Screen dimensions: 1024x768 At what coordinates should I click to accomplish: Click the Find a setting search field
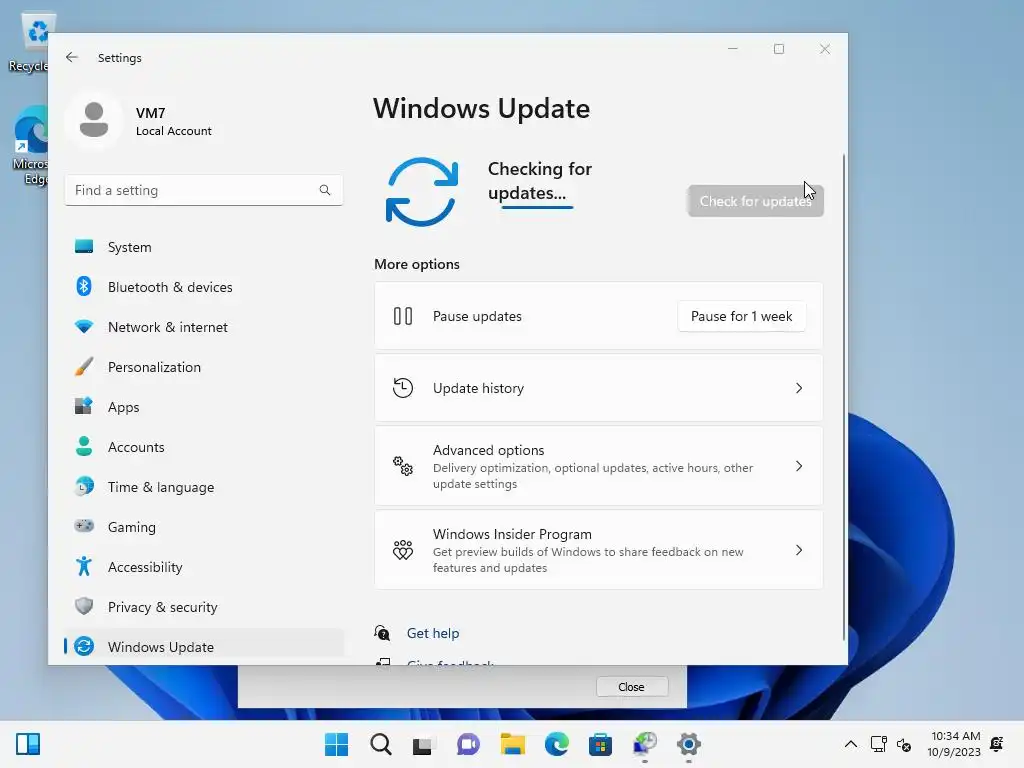pos(204,190)
